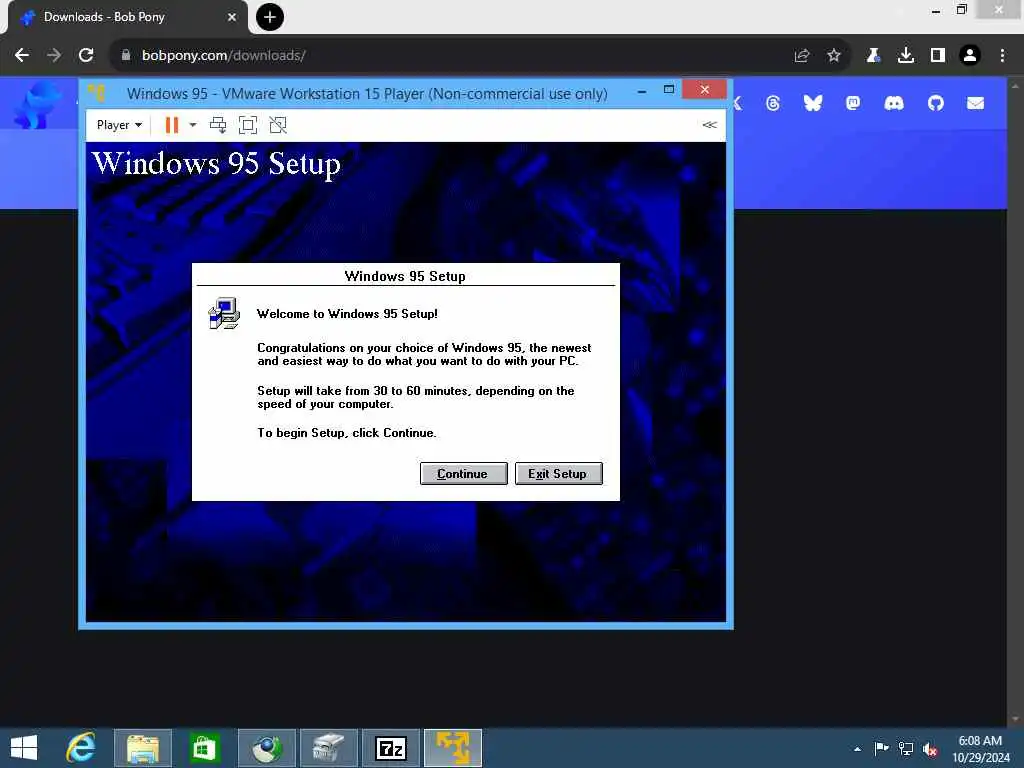Expand the power options dropdown arrow
The image size is (1024, 768).
click(x=193, y=125)
